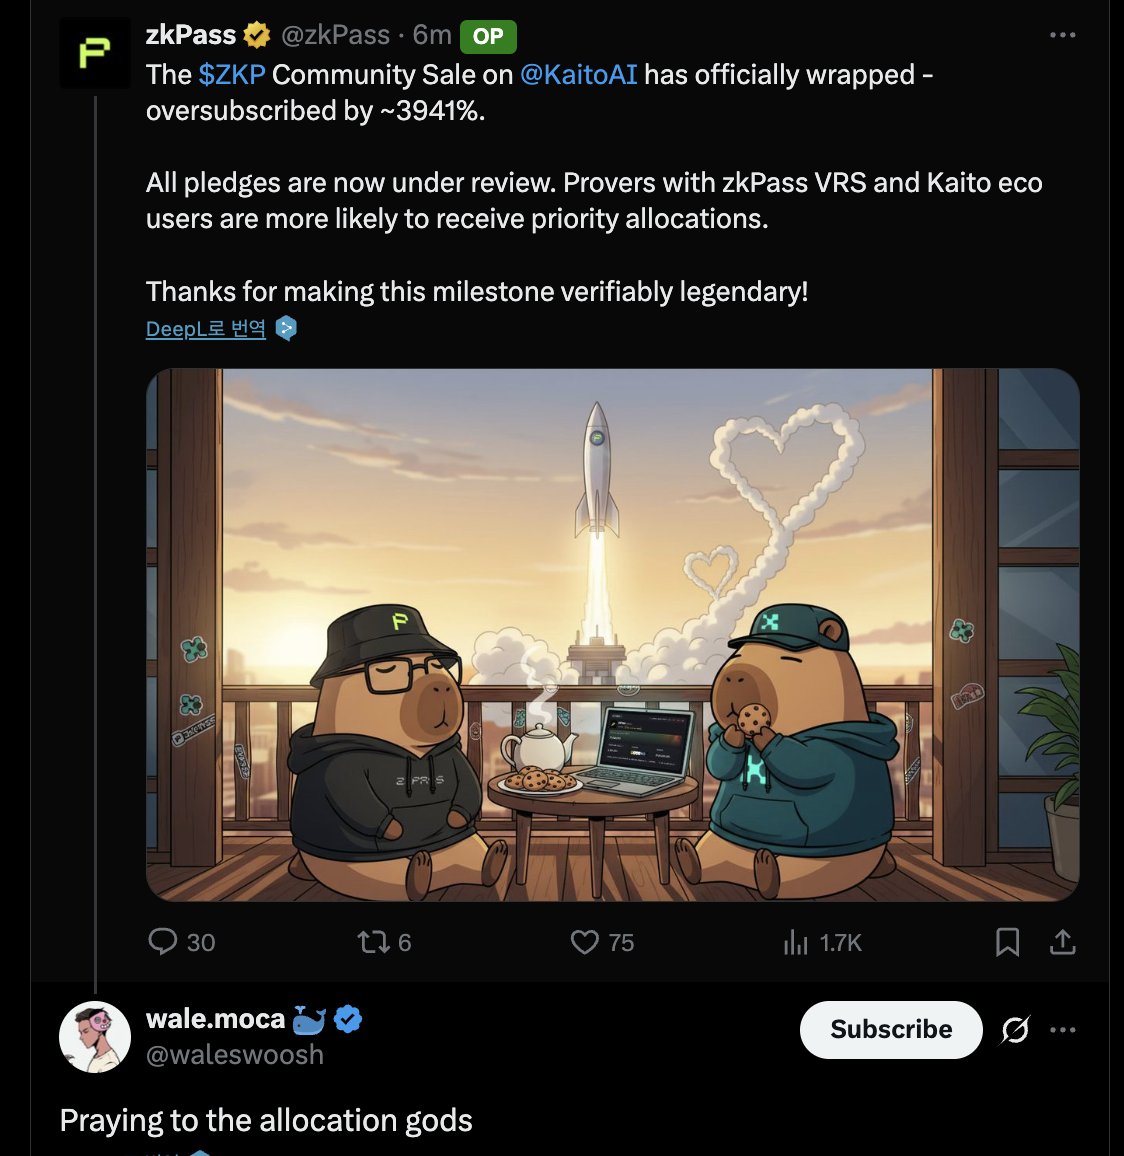Open the capybara rocket launch image
Screen dimensions: 1124x1156
(612, 635)
